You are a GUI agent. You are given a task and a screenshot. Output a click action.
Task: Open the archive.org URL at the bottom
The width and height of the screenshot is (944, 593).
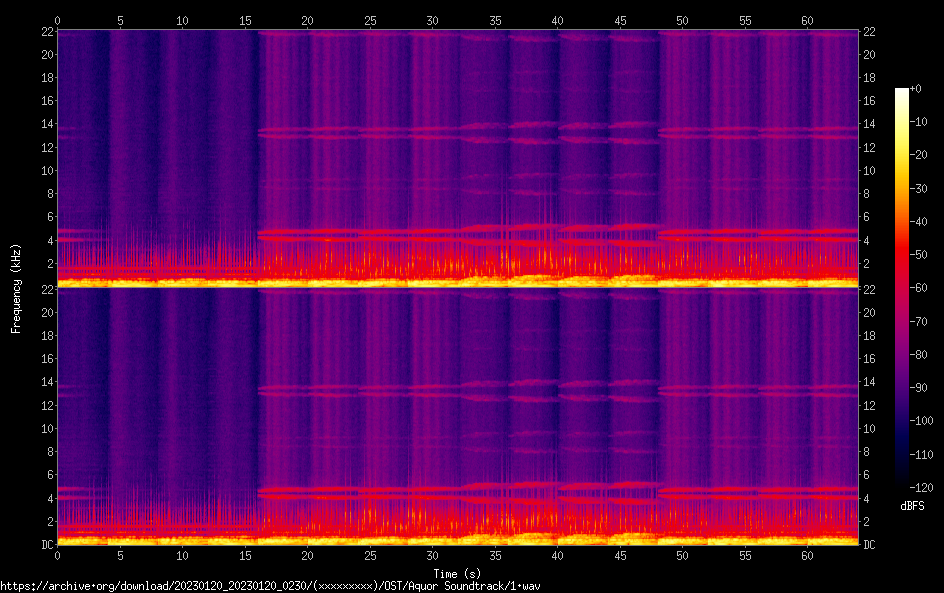(x=277, y=586)
